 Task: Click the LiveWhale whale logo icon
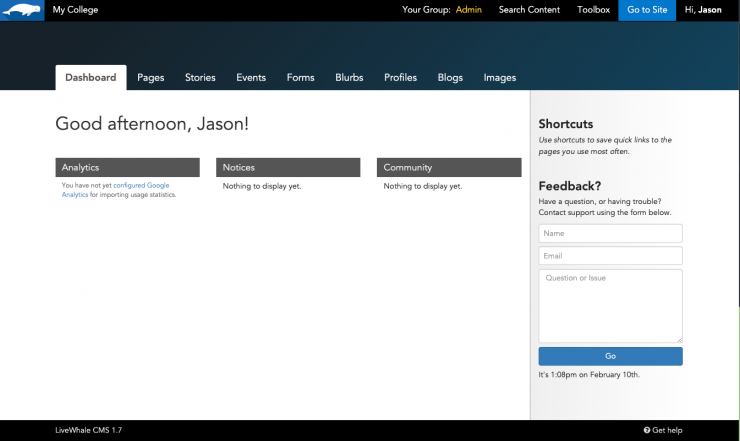pyautogui.click(x=22, y=10)
